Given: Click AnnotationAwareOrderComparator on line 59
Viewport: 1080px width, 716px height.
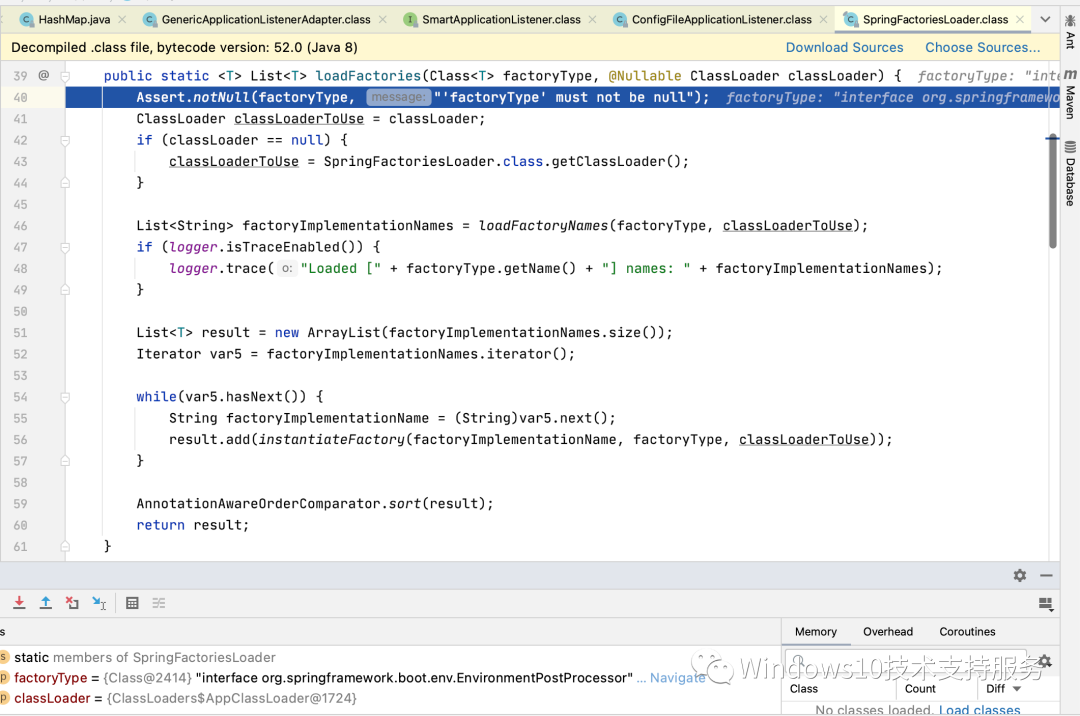Looking at the screenshot, I should click(258, 503).
